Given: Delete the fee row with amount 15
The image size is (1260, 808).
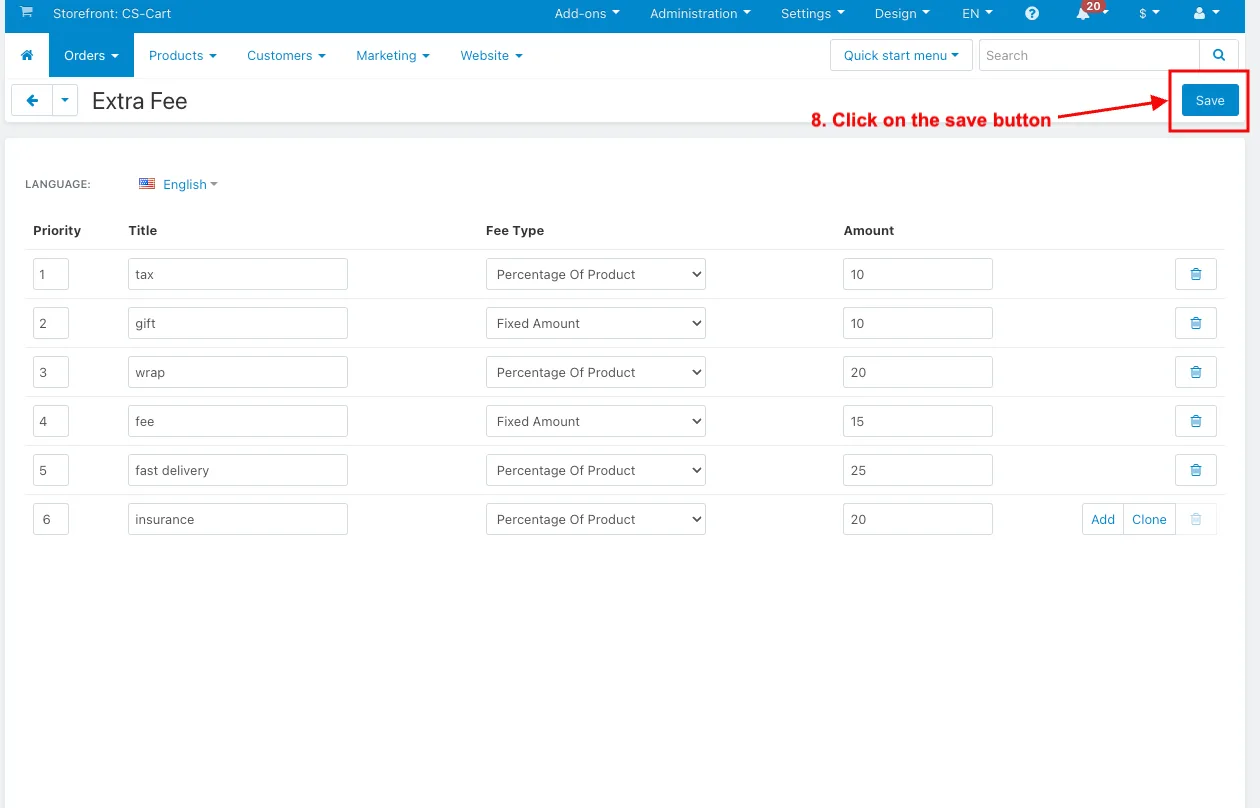Looking at the screenshot, I should [x=1196, y=421].
